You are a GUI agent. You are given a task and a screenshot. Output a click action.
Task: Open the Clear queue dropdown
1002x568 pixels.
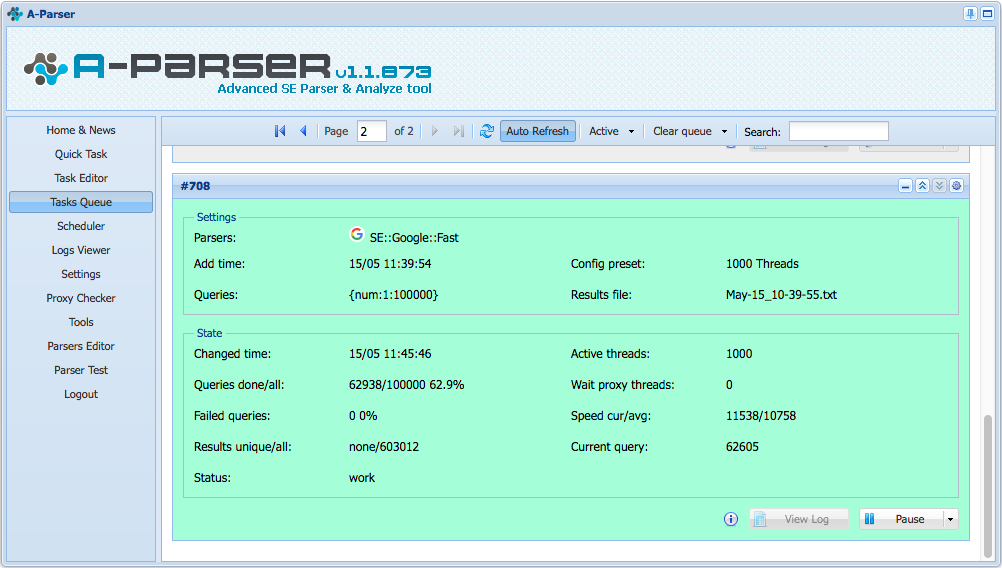(x=690, y=131)
